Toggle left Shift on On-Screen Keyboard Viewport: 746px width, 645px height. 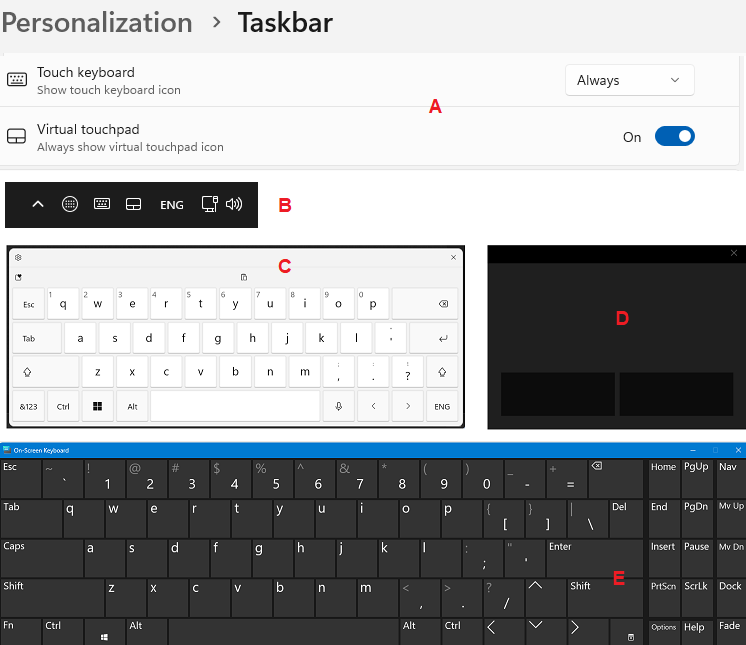[52, 597]
